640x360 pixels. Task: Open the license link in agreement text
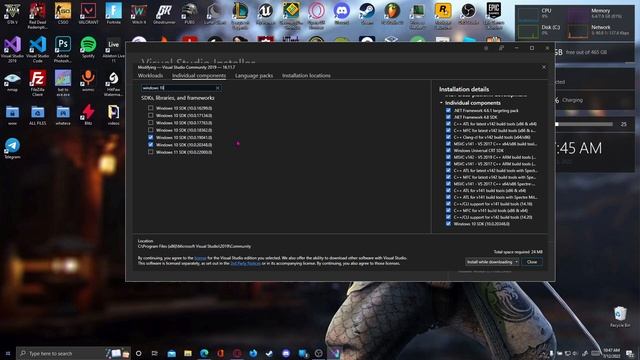(200, 258)
